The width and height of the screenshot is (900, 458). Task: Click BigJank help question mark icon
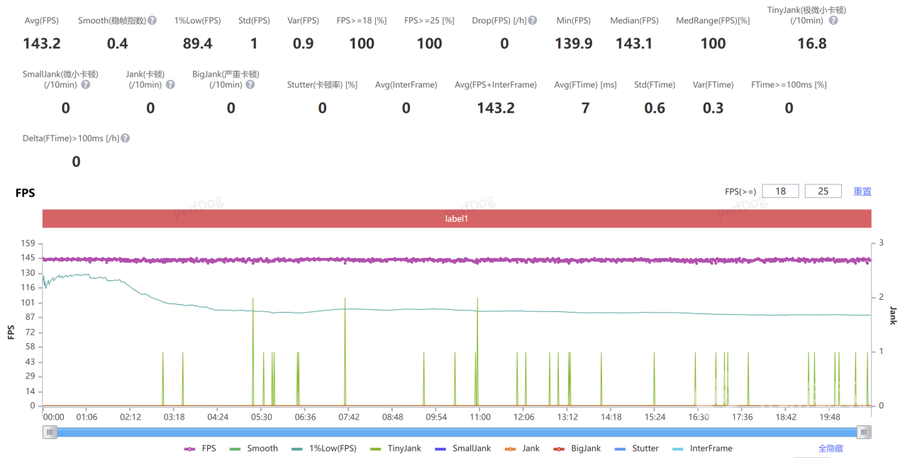(250, 84)
